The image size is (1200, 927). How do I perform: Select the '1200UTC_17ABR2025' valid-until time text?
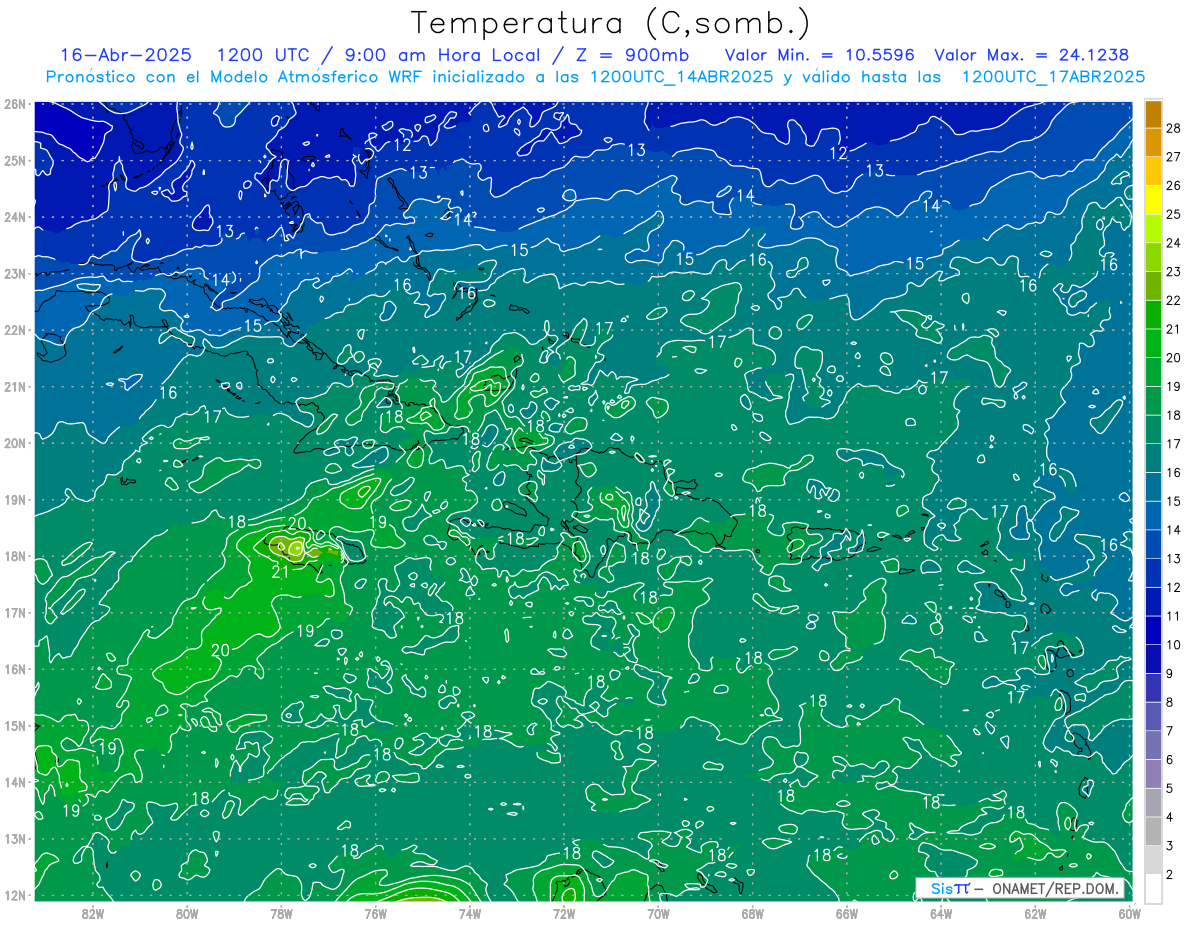point(1053,77)
